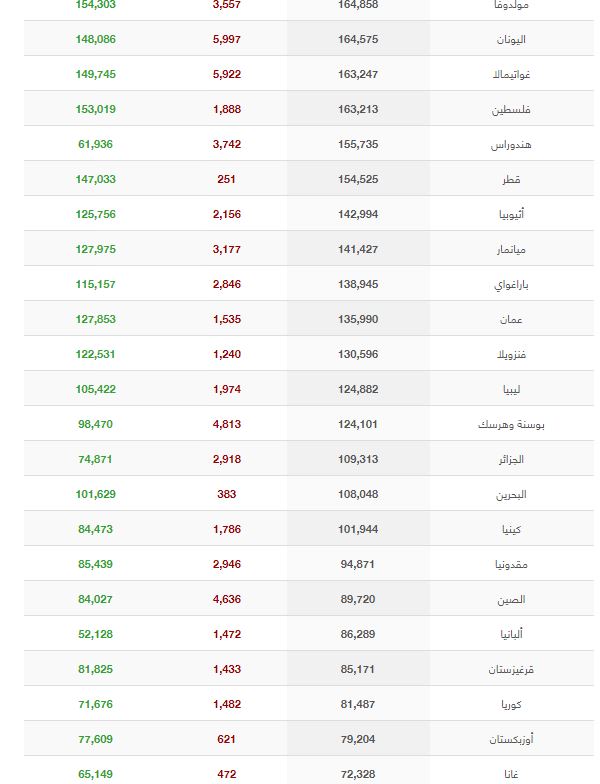Viewport: 600px width, 784px height.
Task: Select the قرغيزستان country name
Action: tap(511, 669)
